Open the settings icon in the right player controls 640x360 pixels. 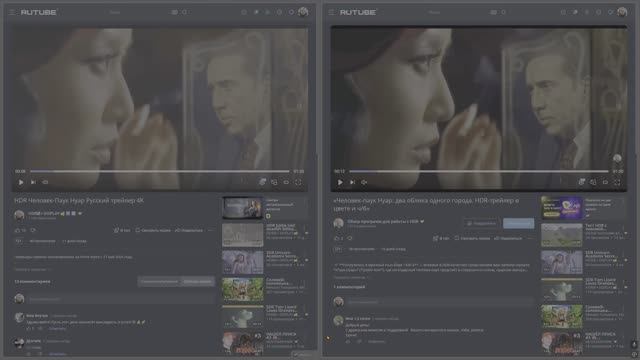click(x=582, y=182)
